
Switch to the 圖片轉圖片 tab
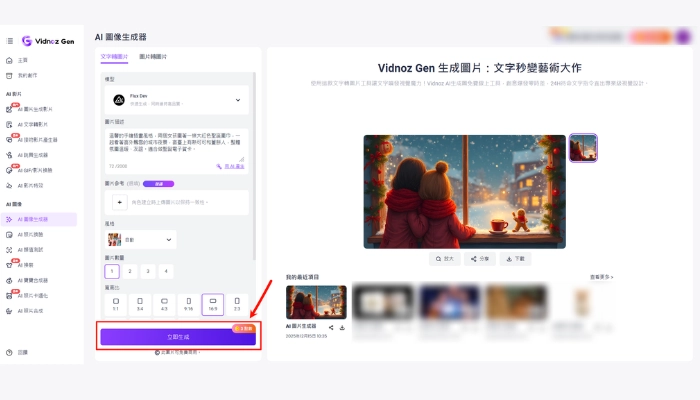click(153, 57)
